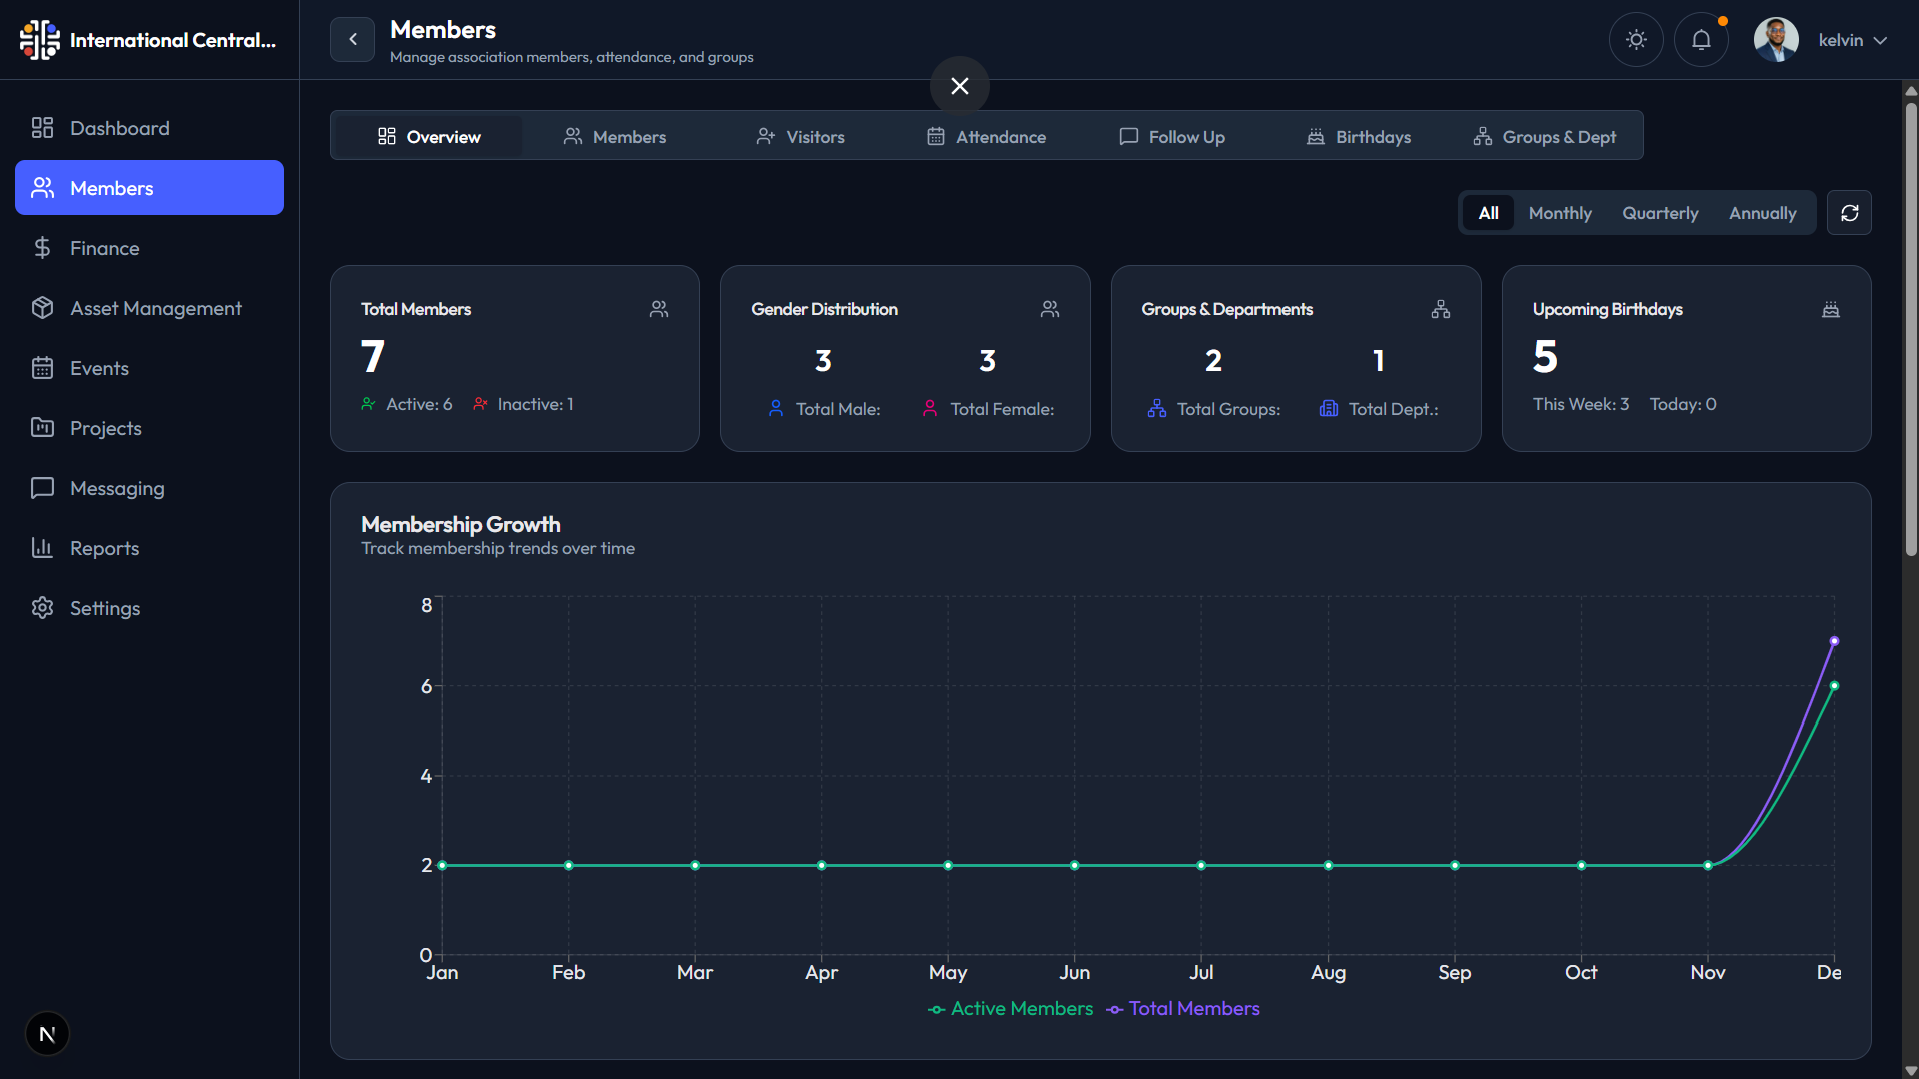Click the Follow Up navigation item
The width and height of the screenshot is (1919, 1079).
click(x=1172, y=136)
